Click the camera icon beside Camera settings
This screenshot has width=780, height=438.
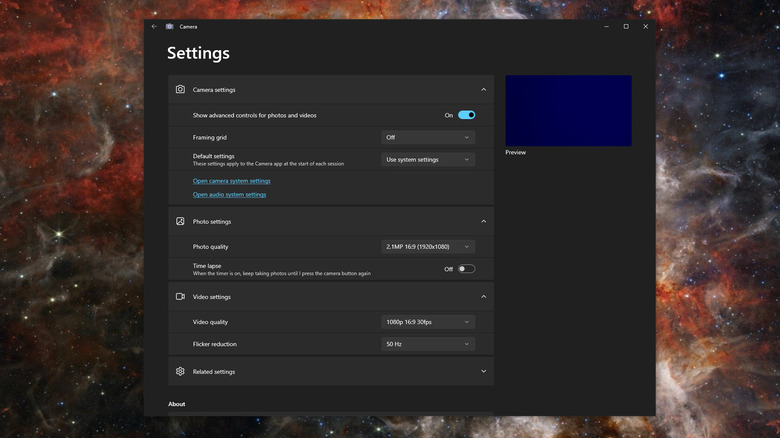pyautogui.click(x=180, y=89)
